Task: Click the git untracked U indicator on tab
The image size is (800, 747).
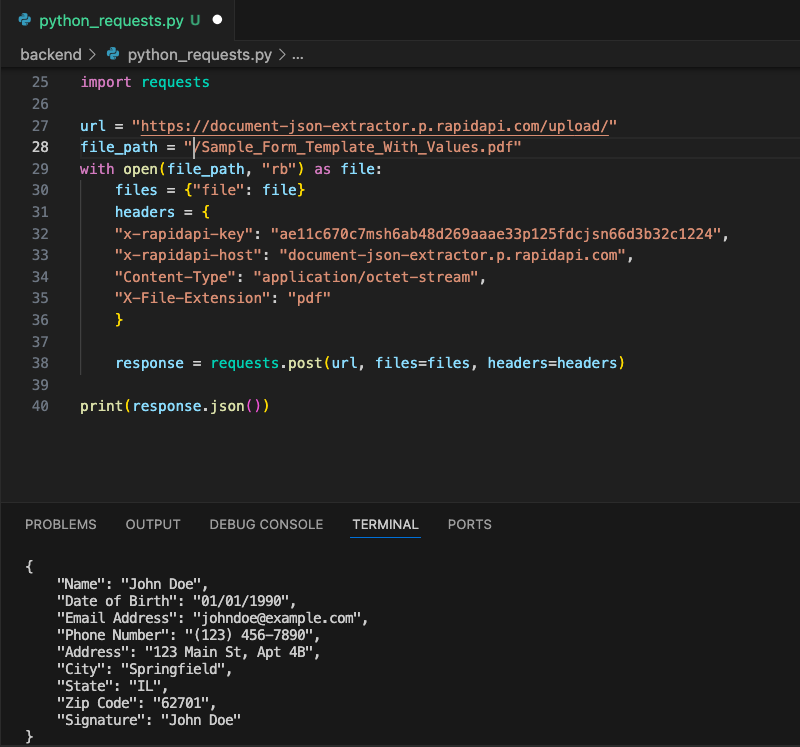Action: (x=194, y=20)
